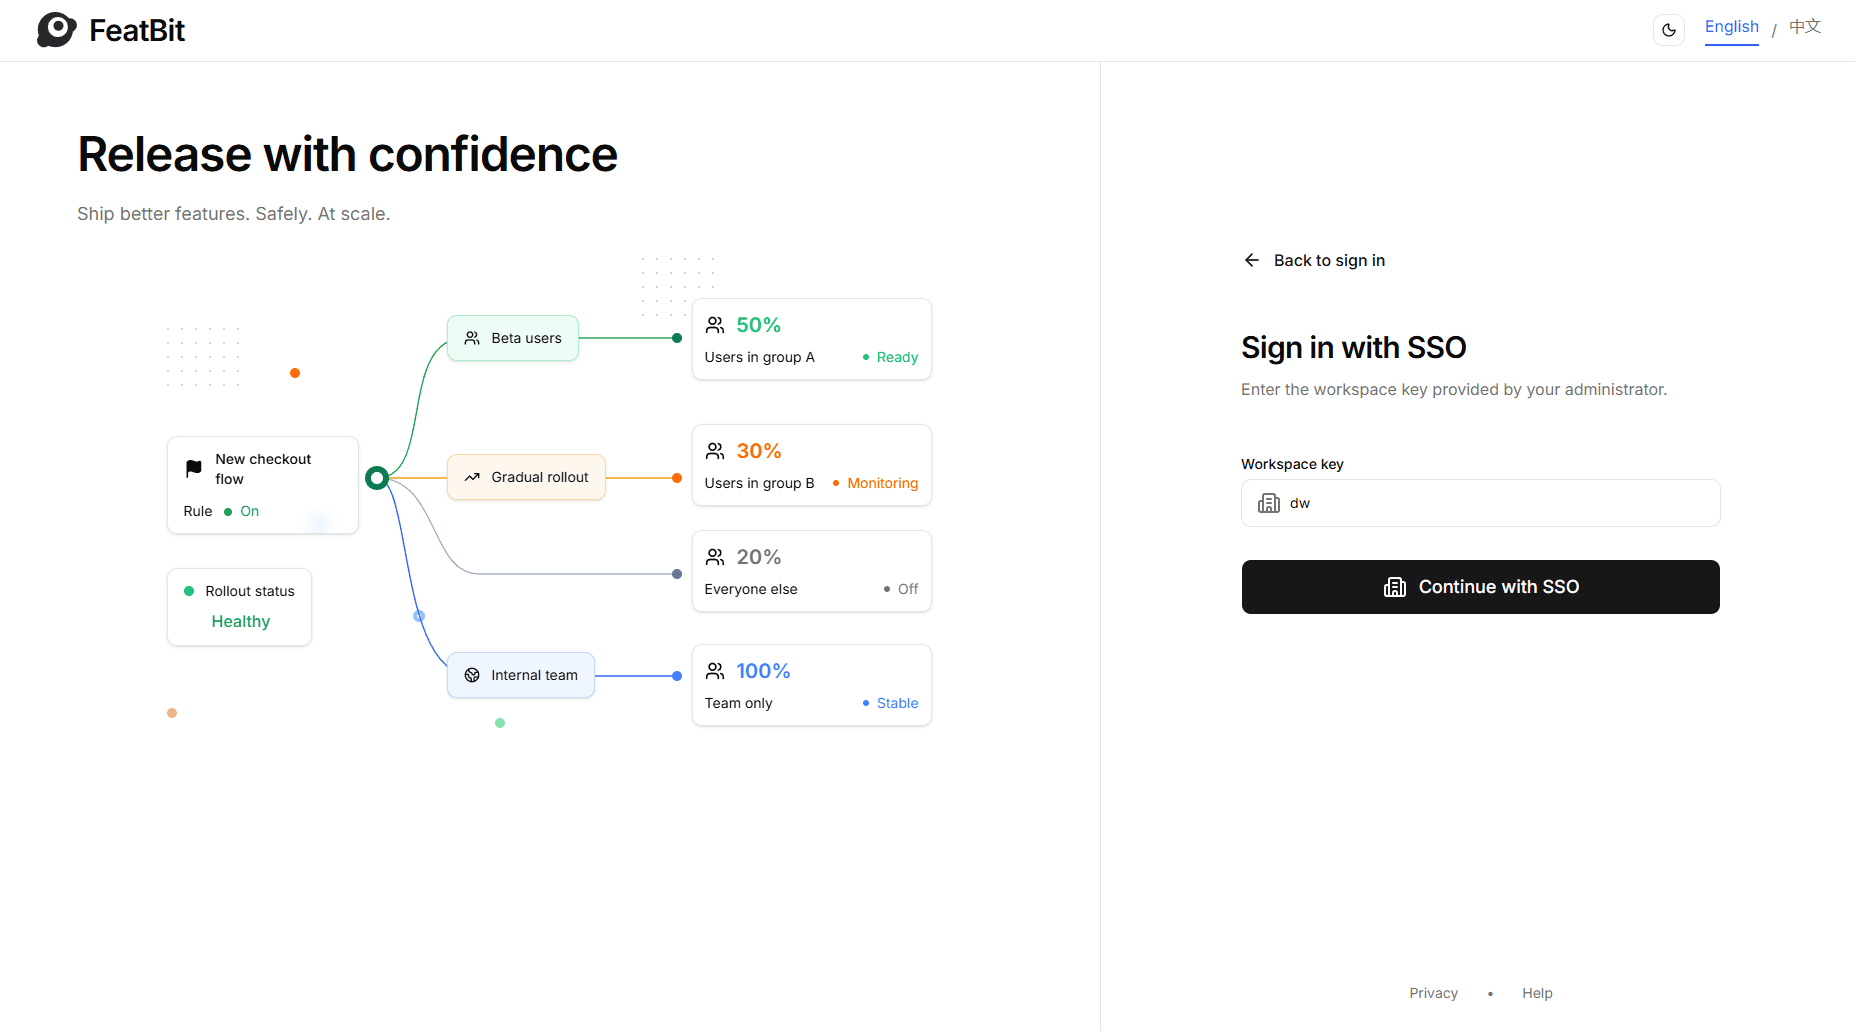Click the FeatBit logo icon
Image resolution: width=1855 pixels, height=1031 pixels.
pos(57,30)
